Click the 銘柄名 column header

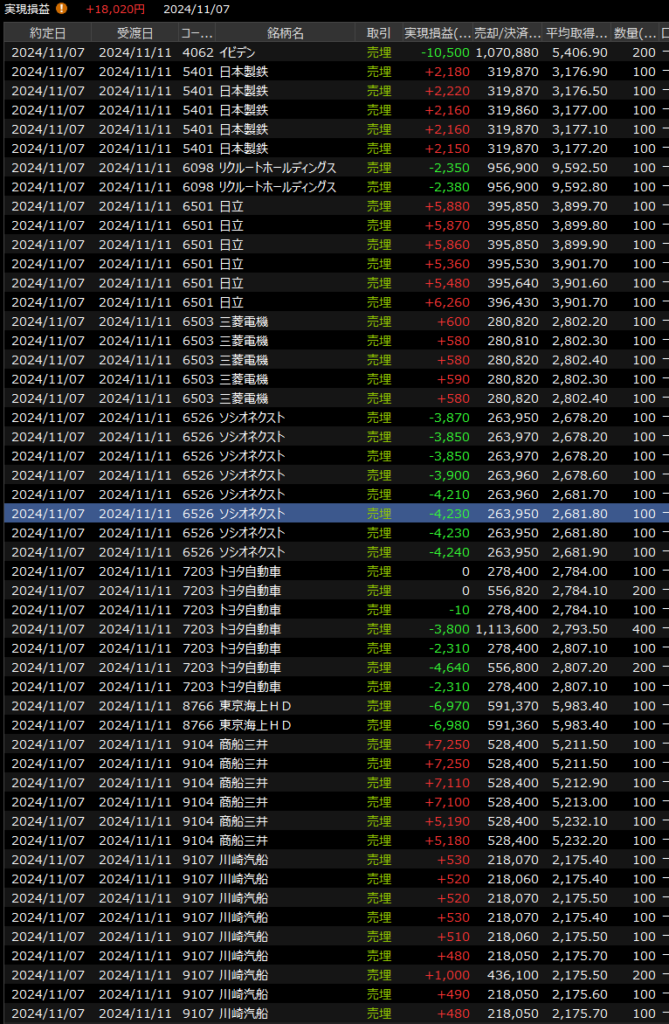point(285,33)
